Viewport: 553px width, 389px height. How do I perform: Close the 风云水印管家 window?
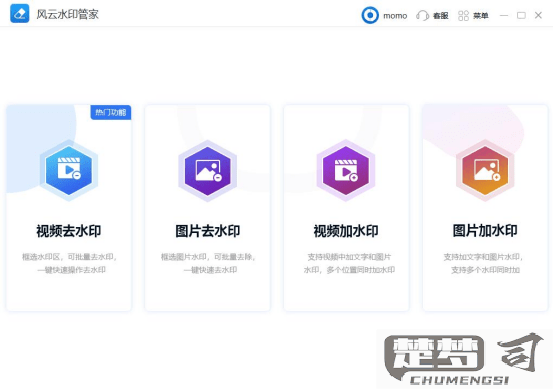[538, 16]
